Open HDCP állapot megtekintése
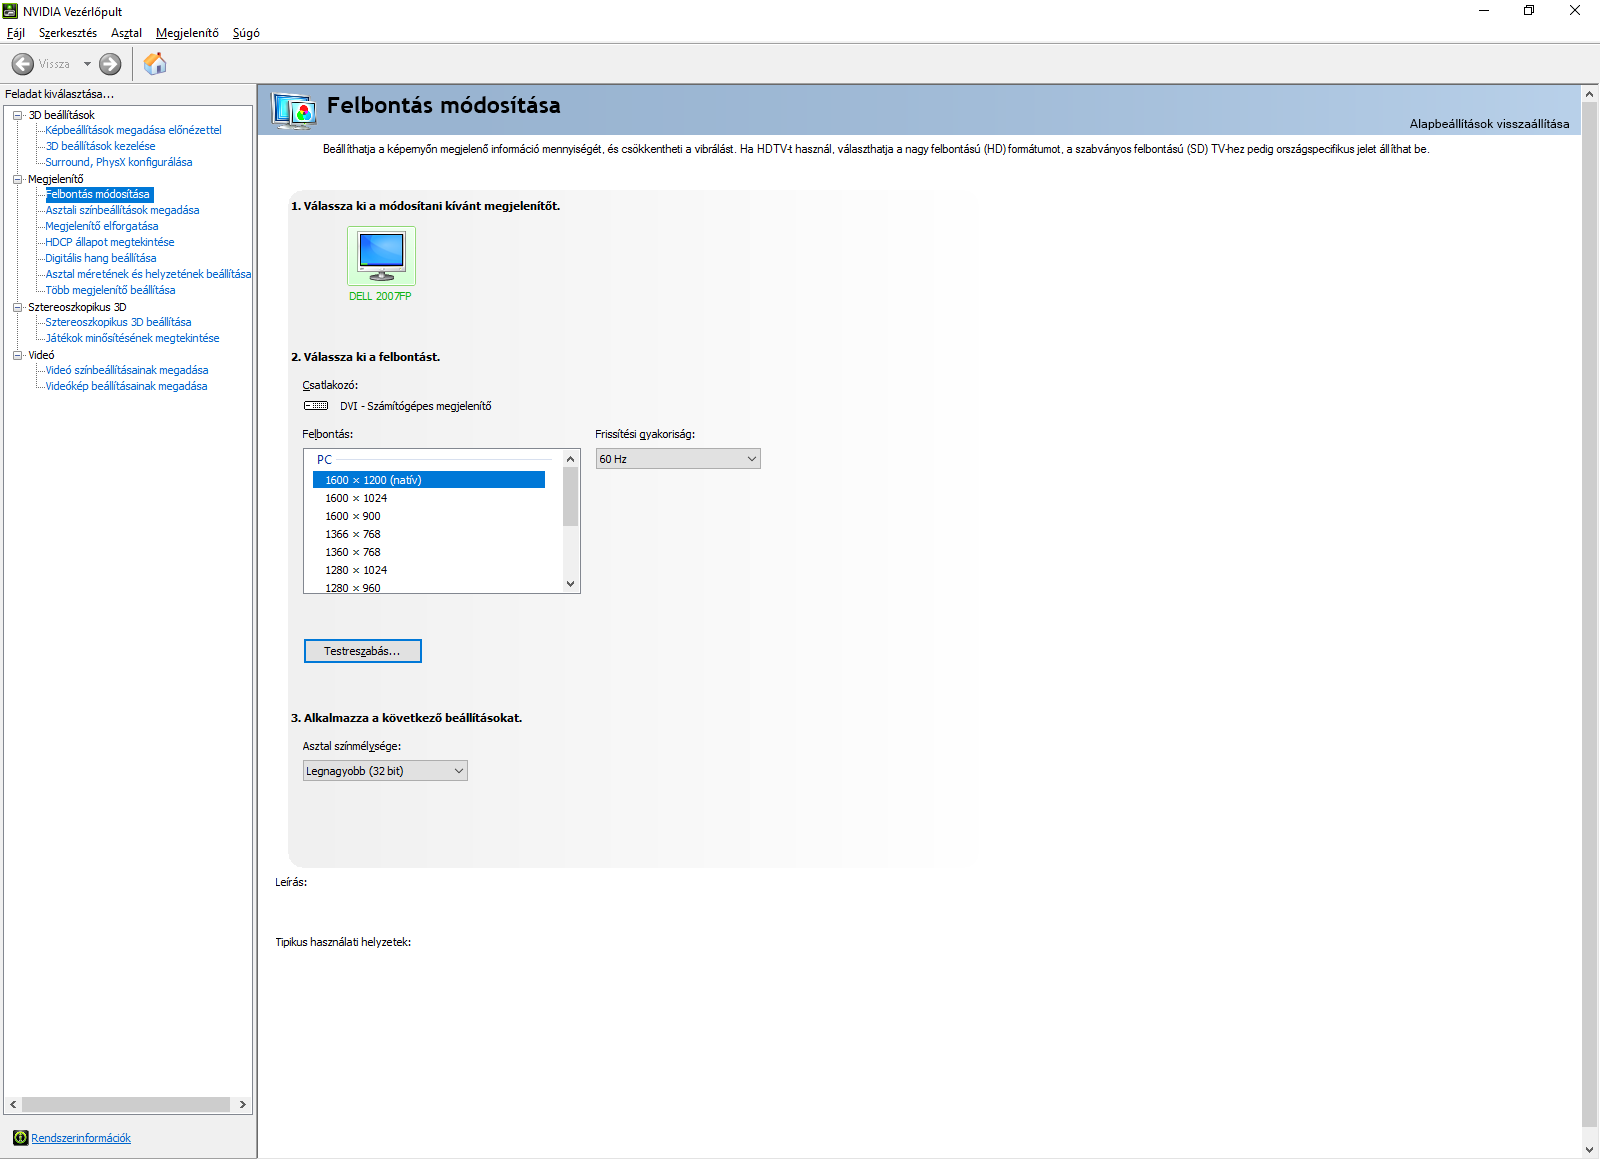Screen dimensions: 1600x1160 pyautogui.click(x=110, y=242)
